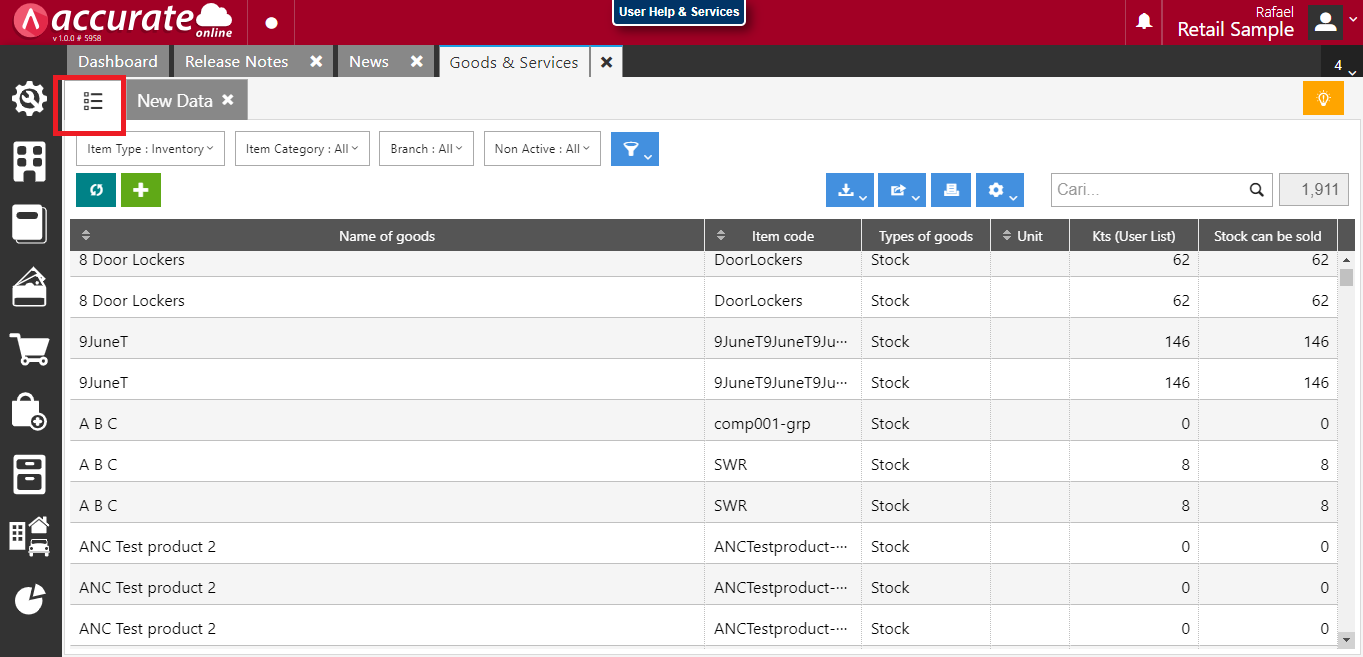Sort by Unit column header

point(1030,236)
